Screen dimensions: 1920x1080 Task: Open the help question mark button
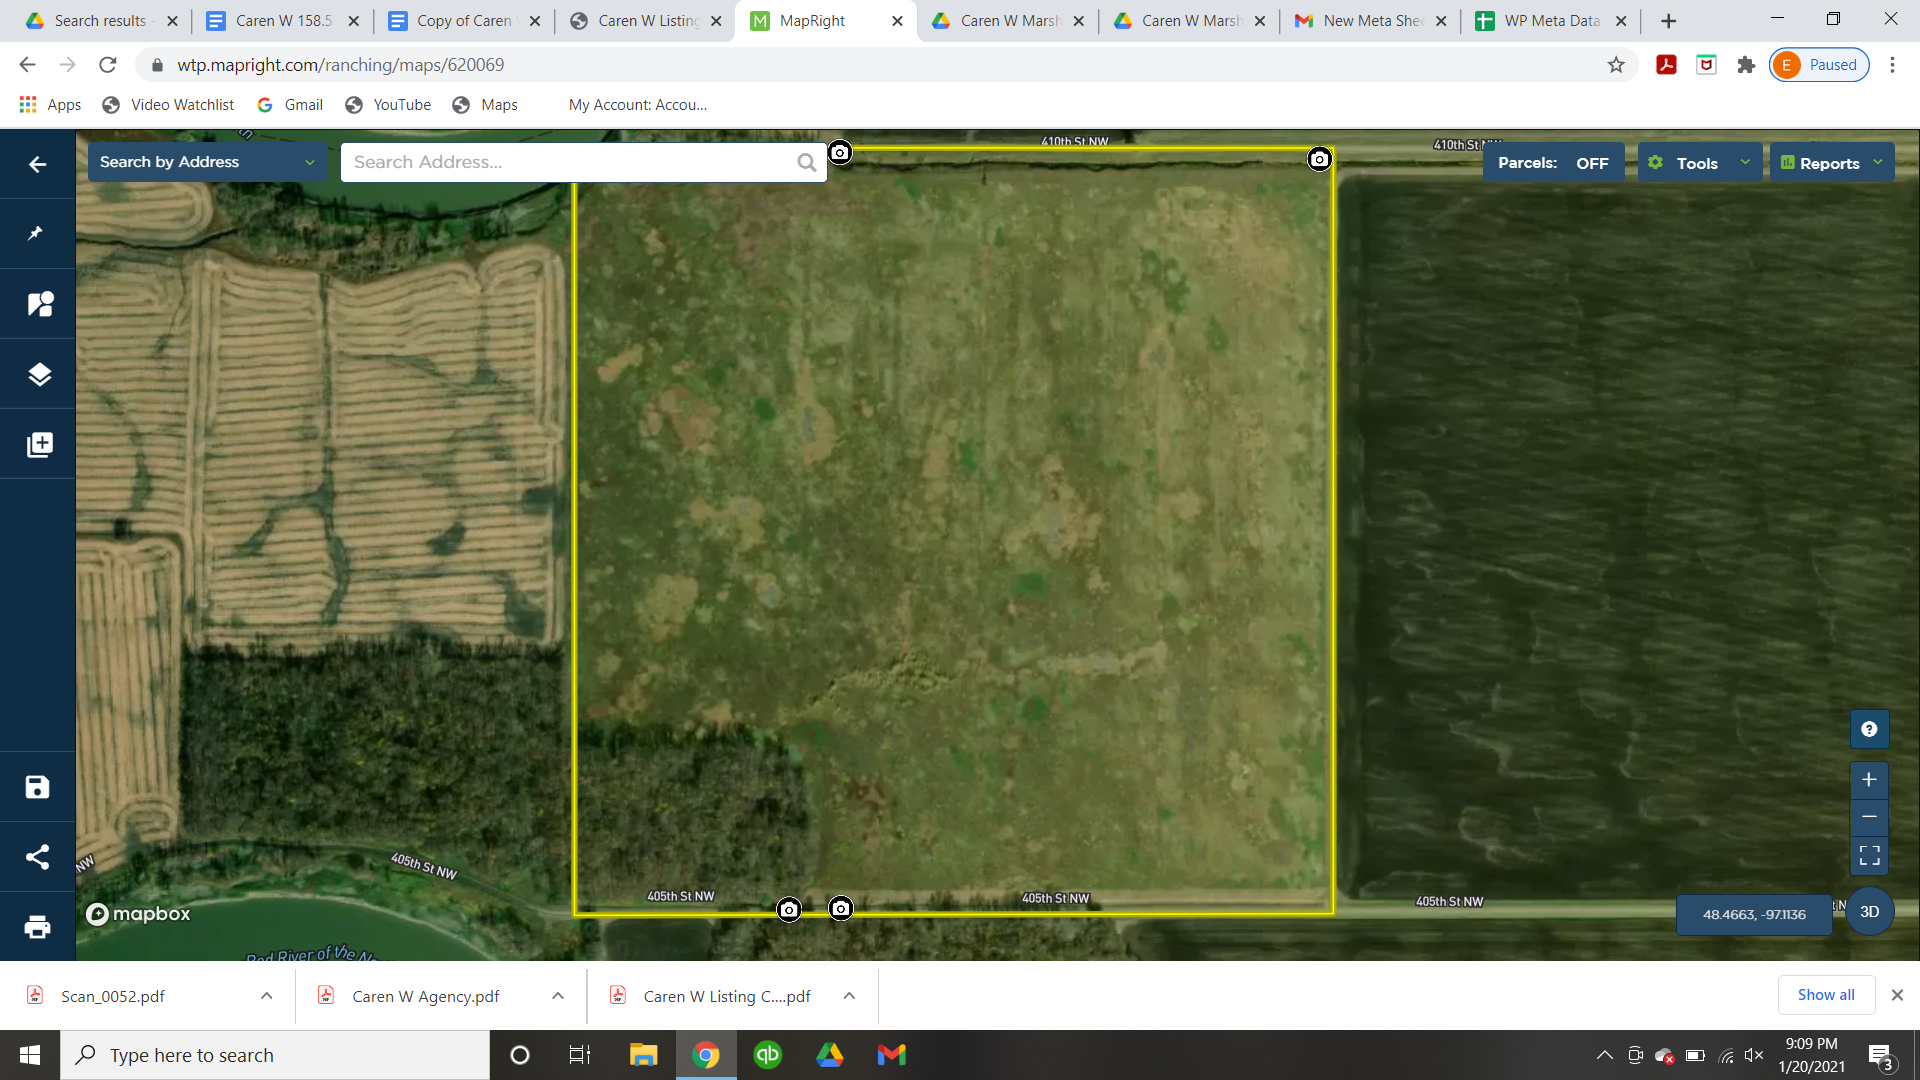(1869, 730)
